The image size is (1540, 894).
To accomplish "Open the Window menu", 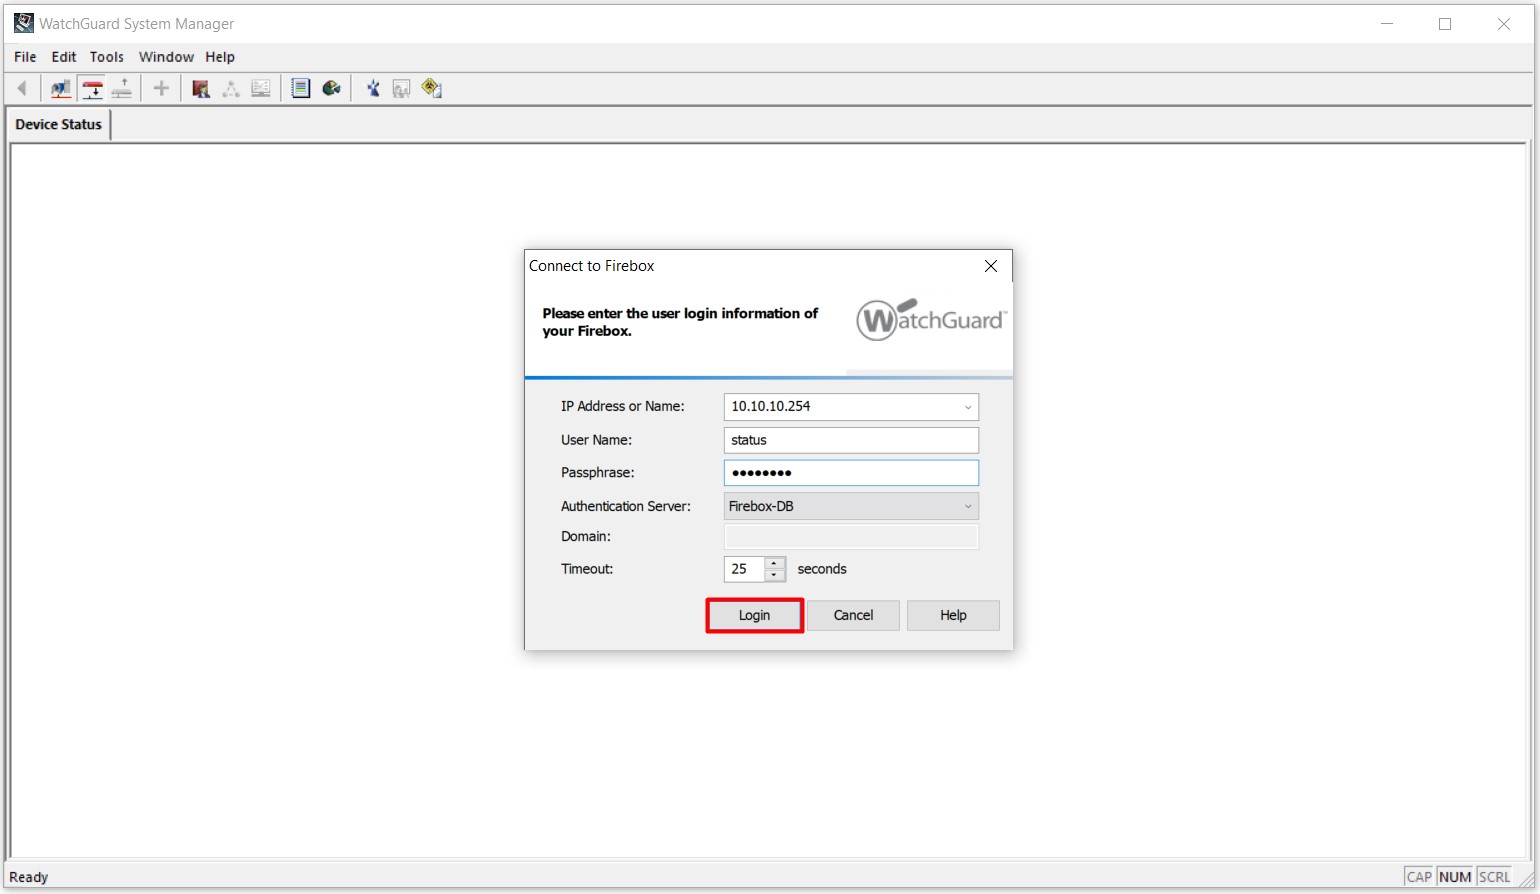I will 166,57.
